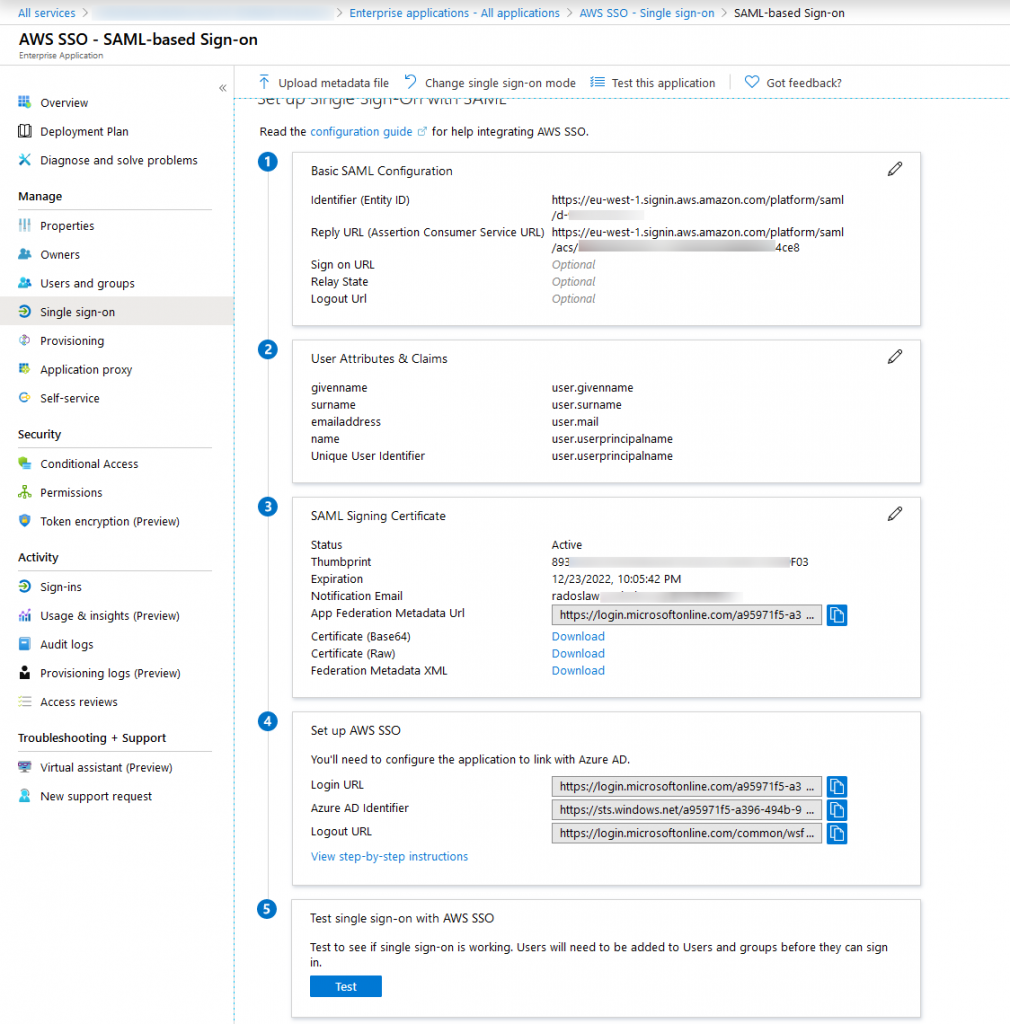Click Usage & insights chart icon
Image resolution: width=1010 pixels, height=1024 pixels.
[25, 615]
